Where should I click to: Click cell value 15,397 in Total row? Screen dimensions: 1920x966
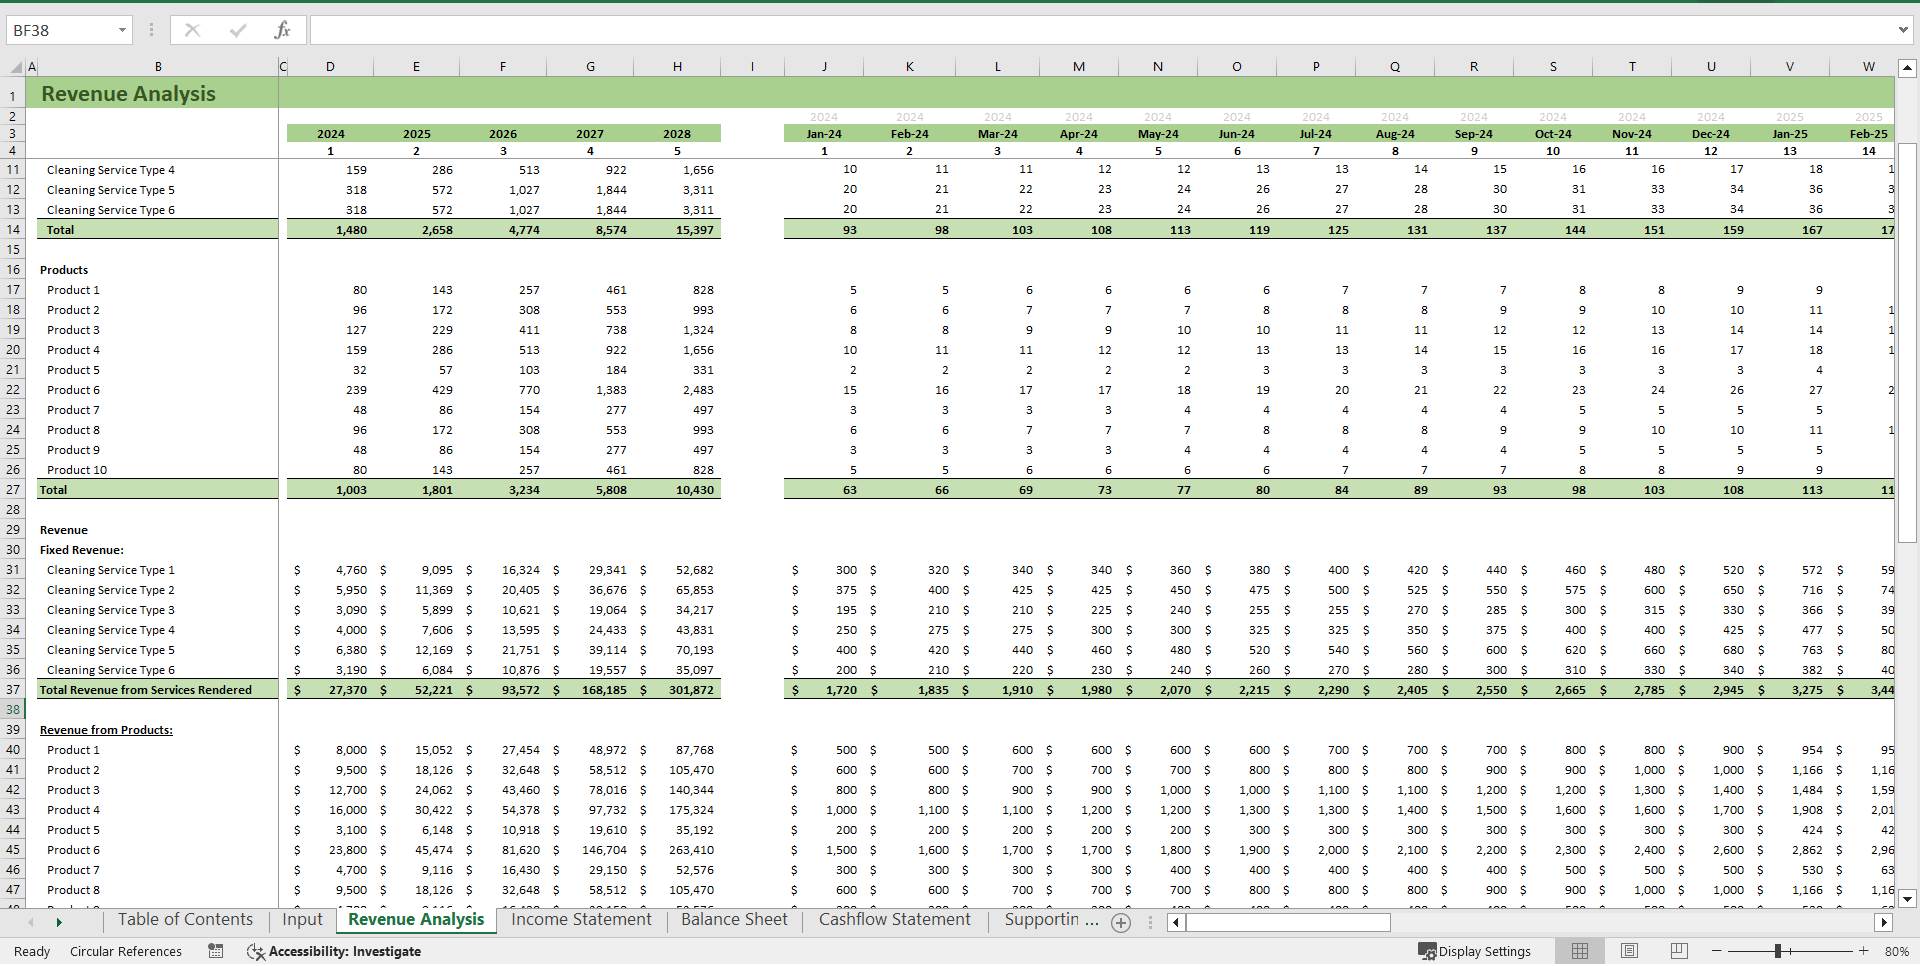(x=694, y=230)
